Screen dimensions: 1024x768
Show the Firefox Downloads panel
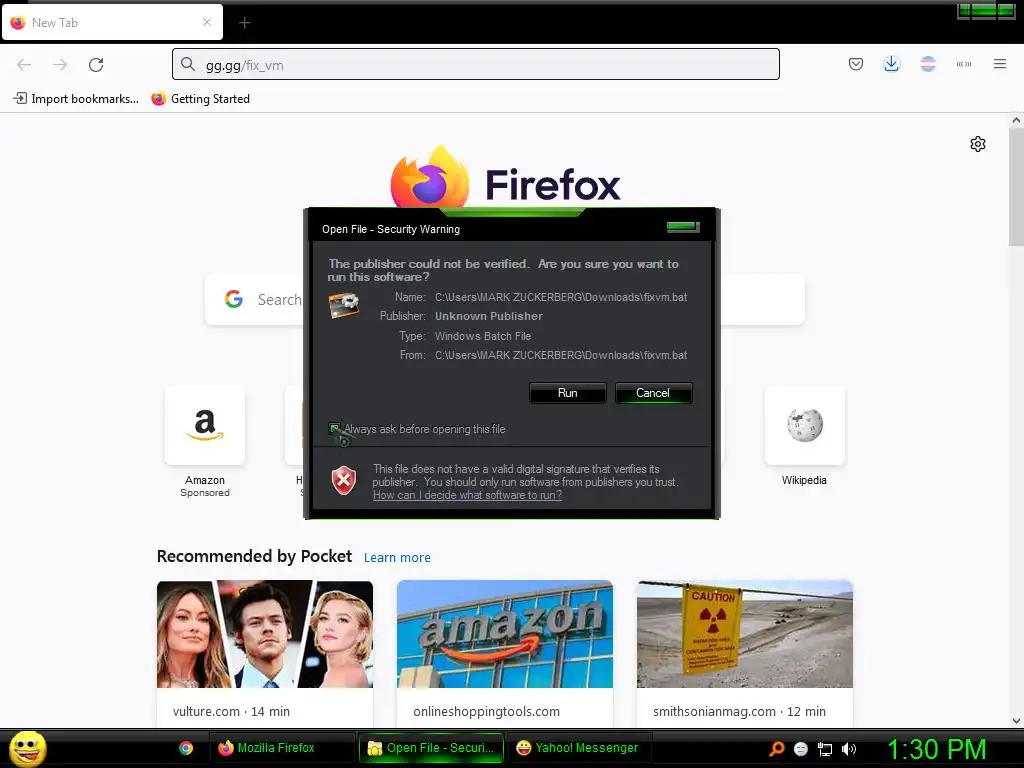(x=891, y=64)
